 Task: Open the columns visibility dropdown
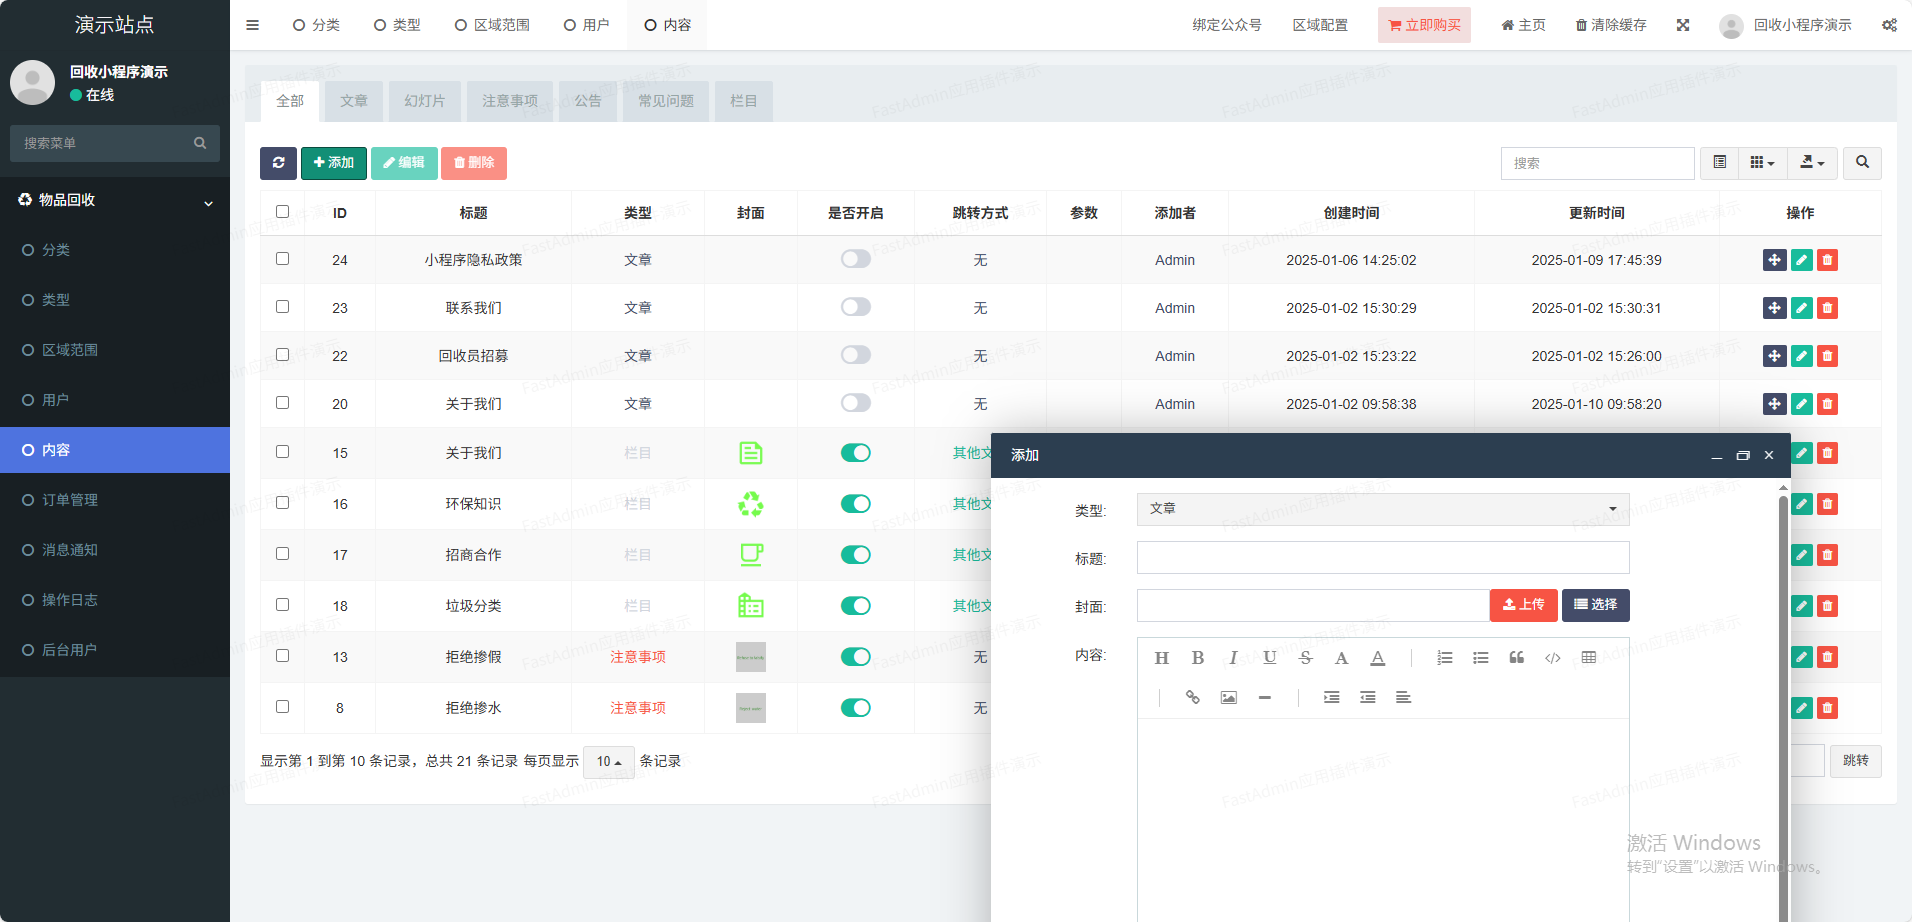coord(1762,163)
